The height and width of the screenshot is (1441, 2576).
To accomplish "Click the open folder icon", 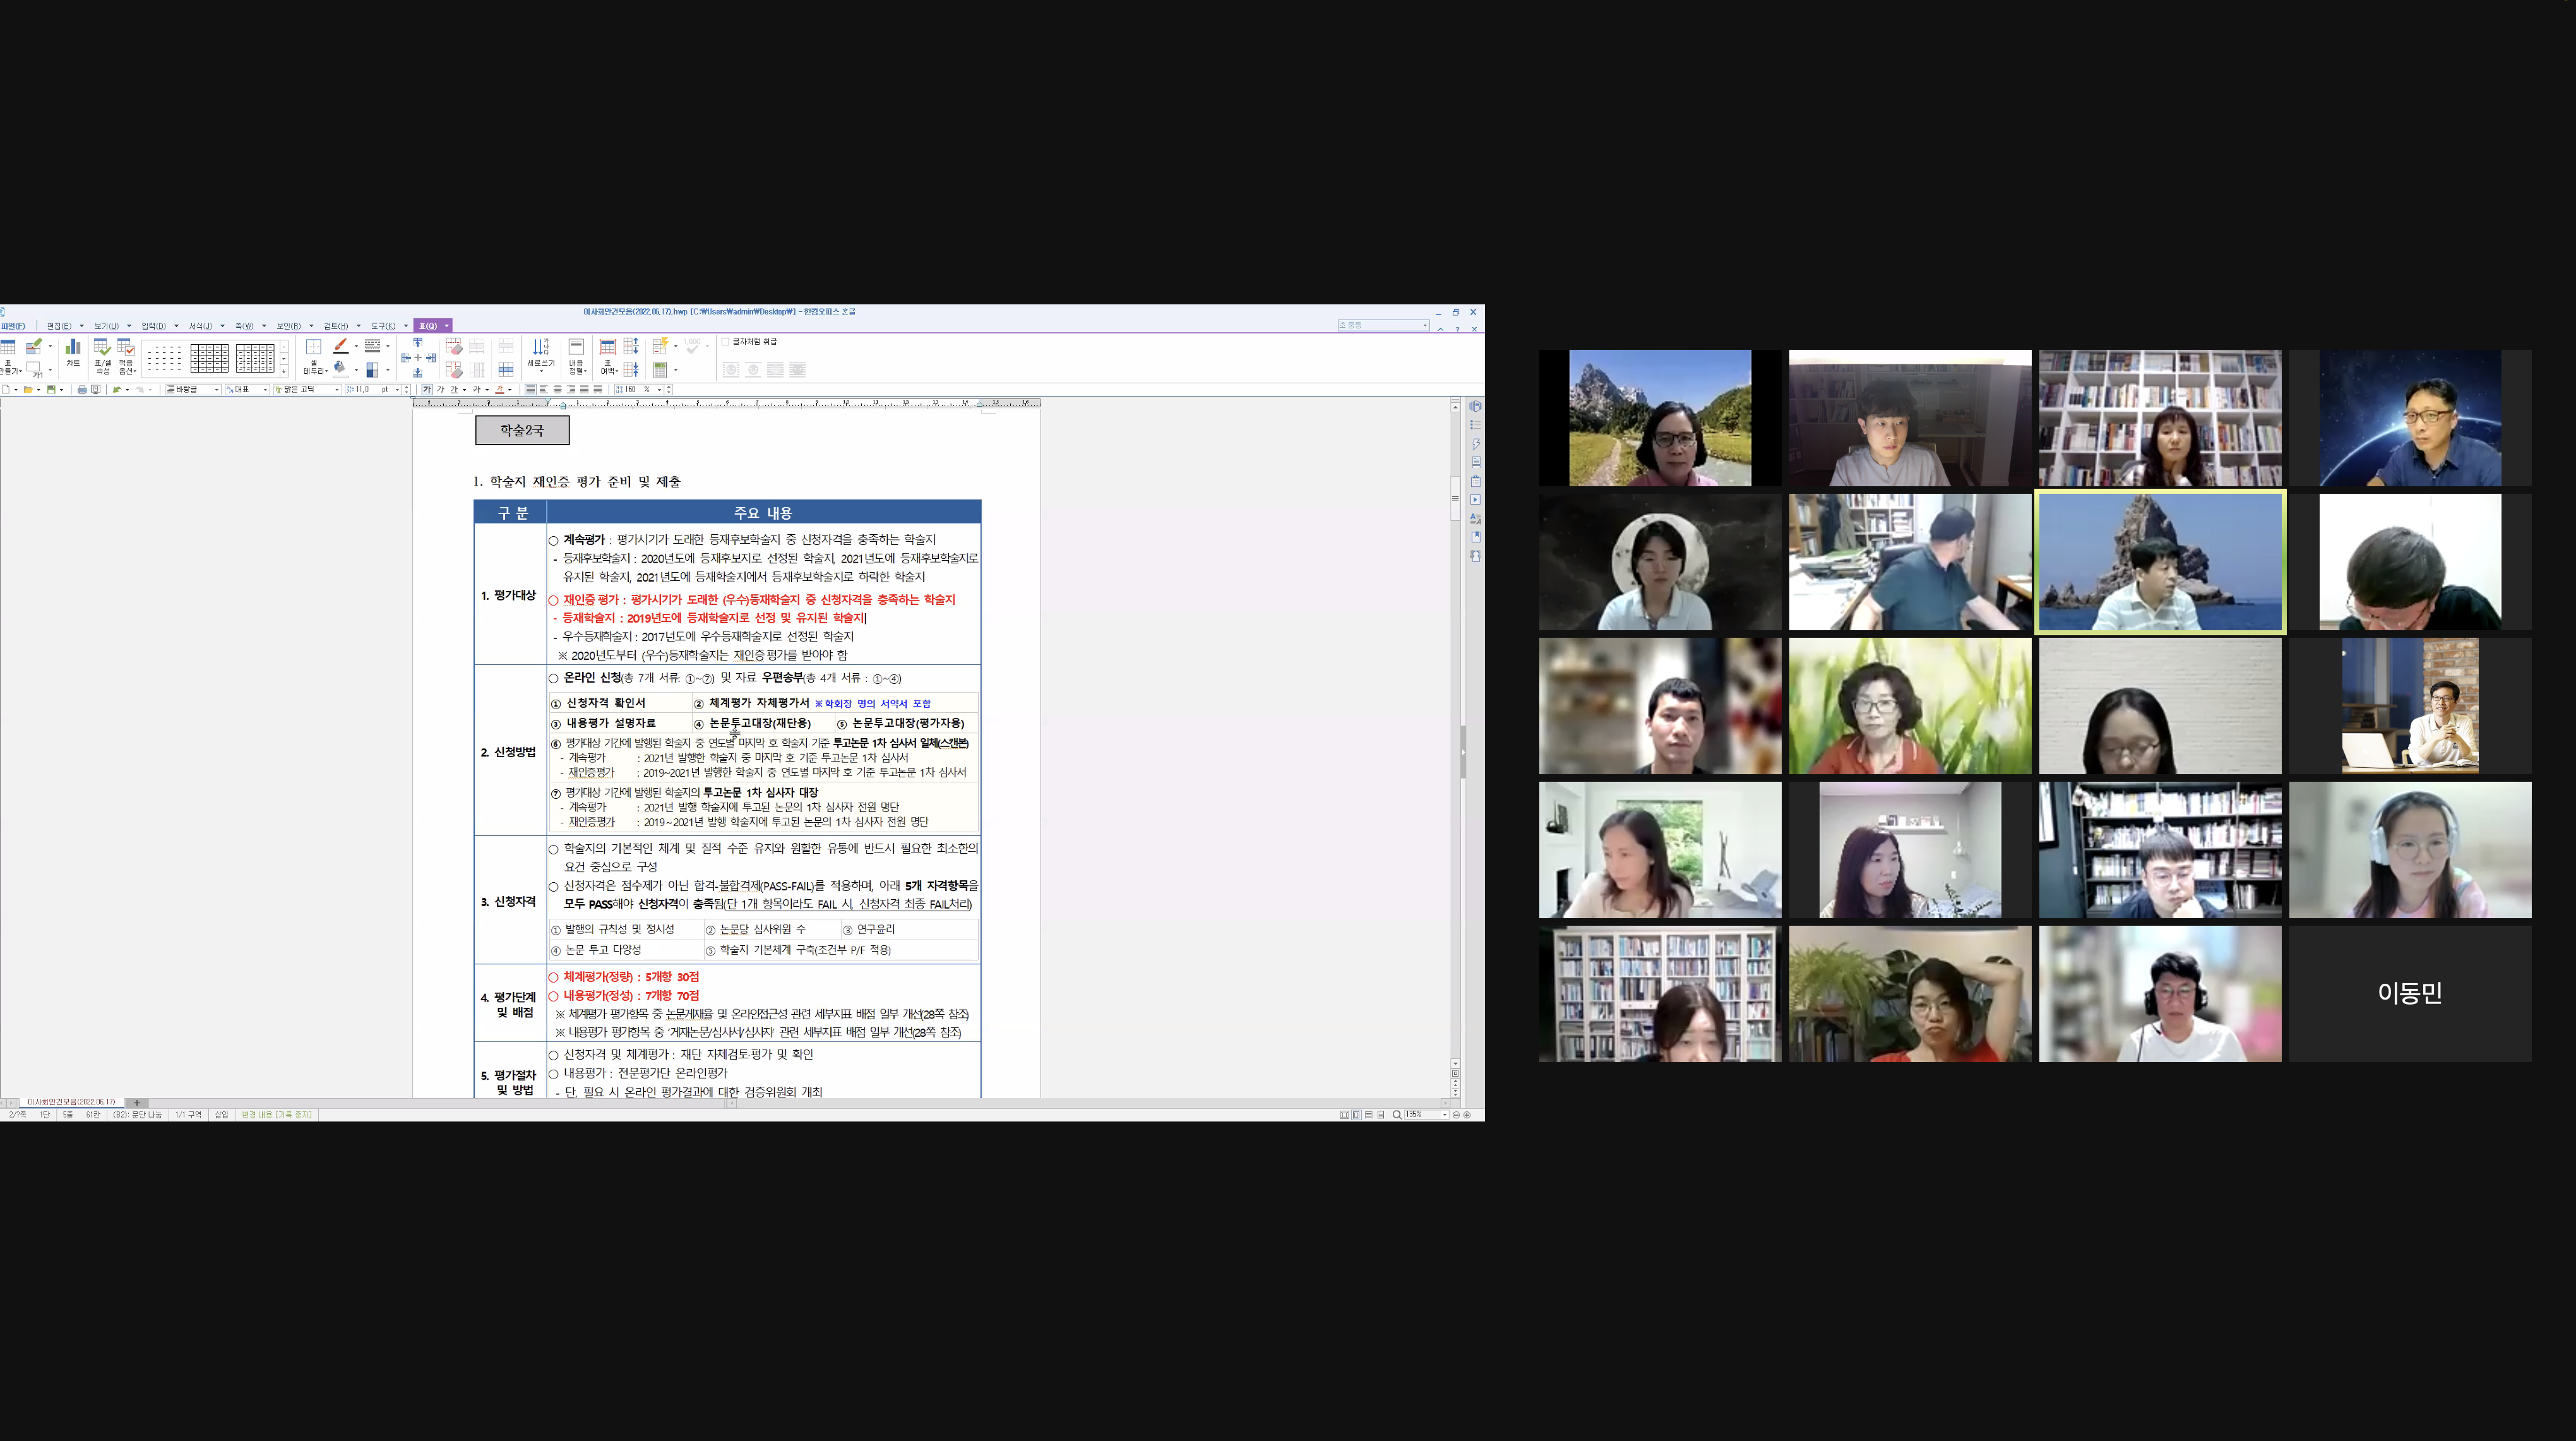I will click(x=28, y=389).
